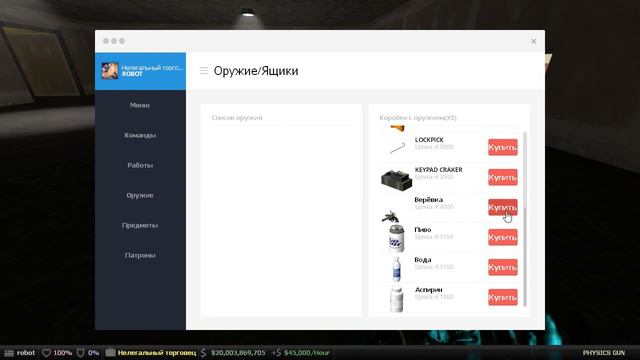Click the water bottle image
640x360 pixels.
pos(396,269)
